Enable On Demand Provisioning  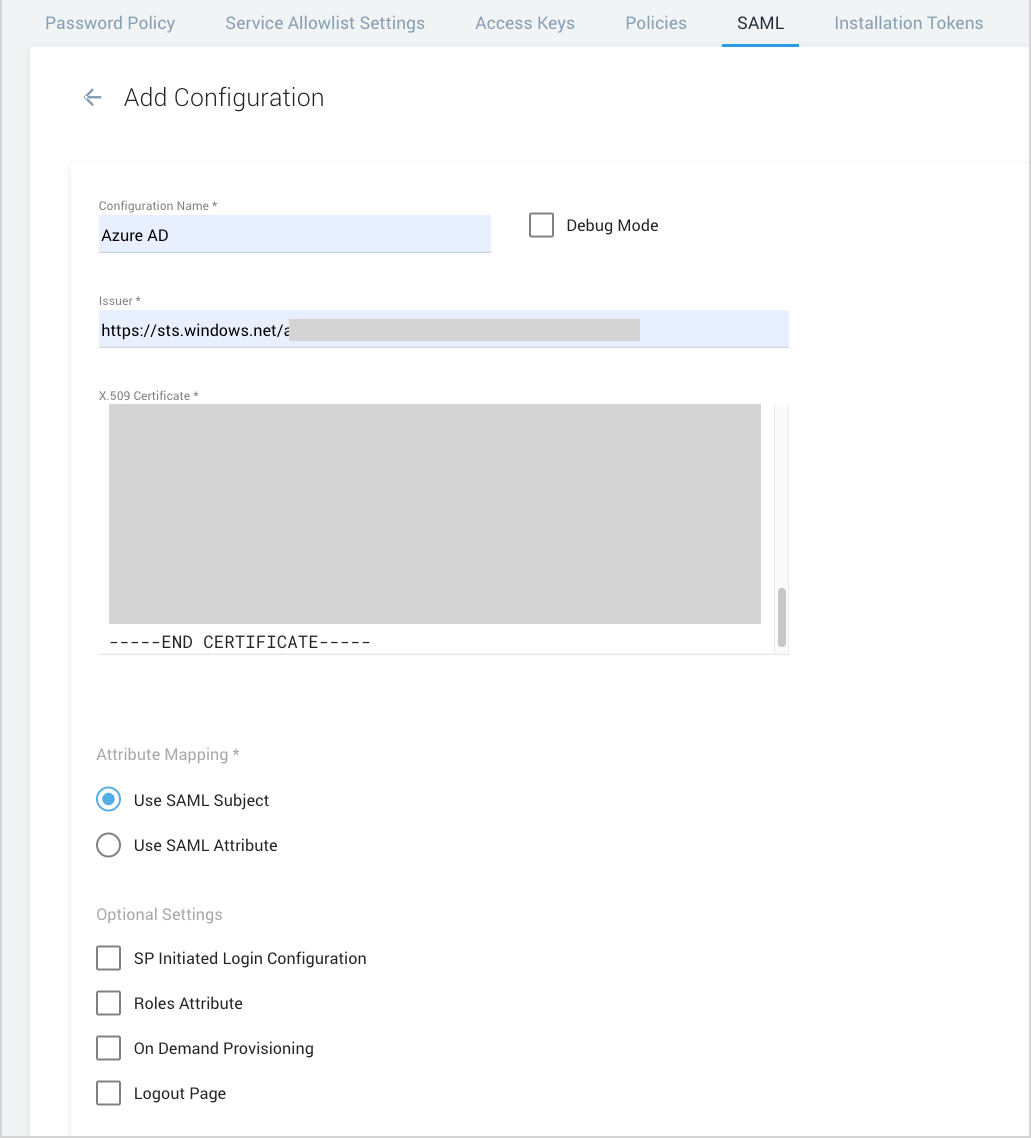click(x=108, y=1047)
